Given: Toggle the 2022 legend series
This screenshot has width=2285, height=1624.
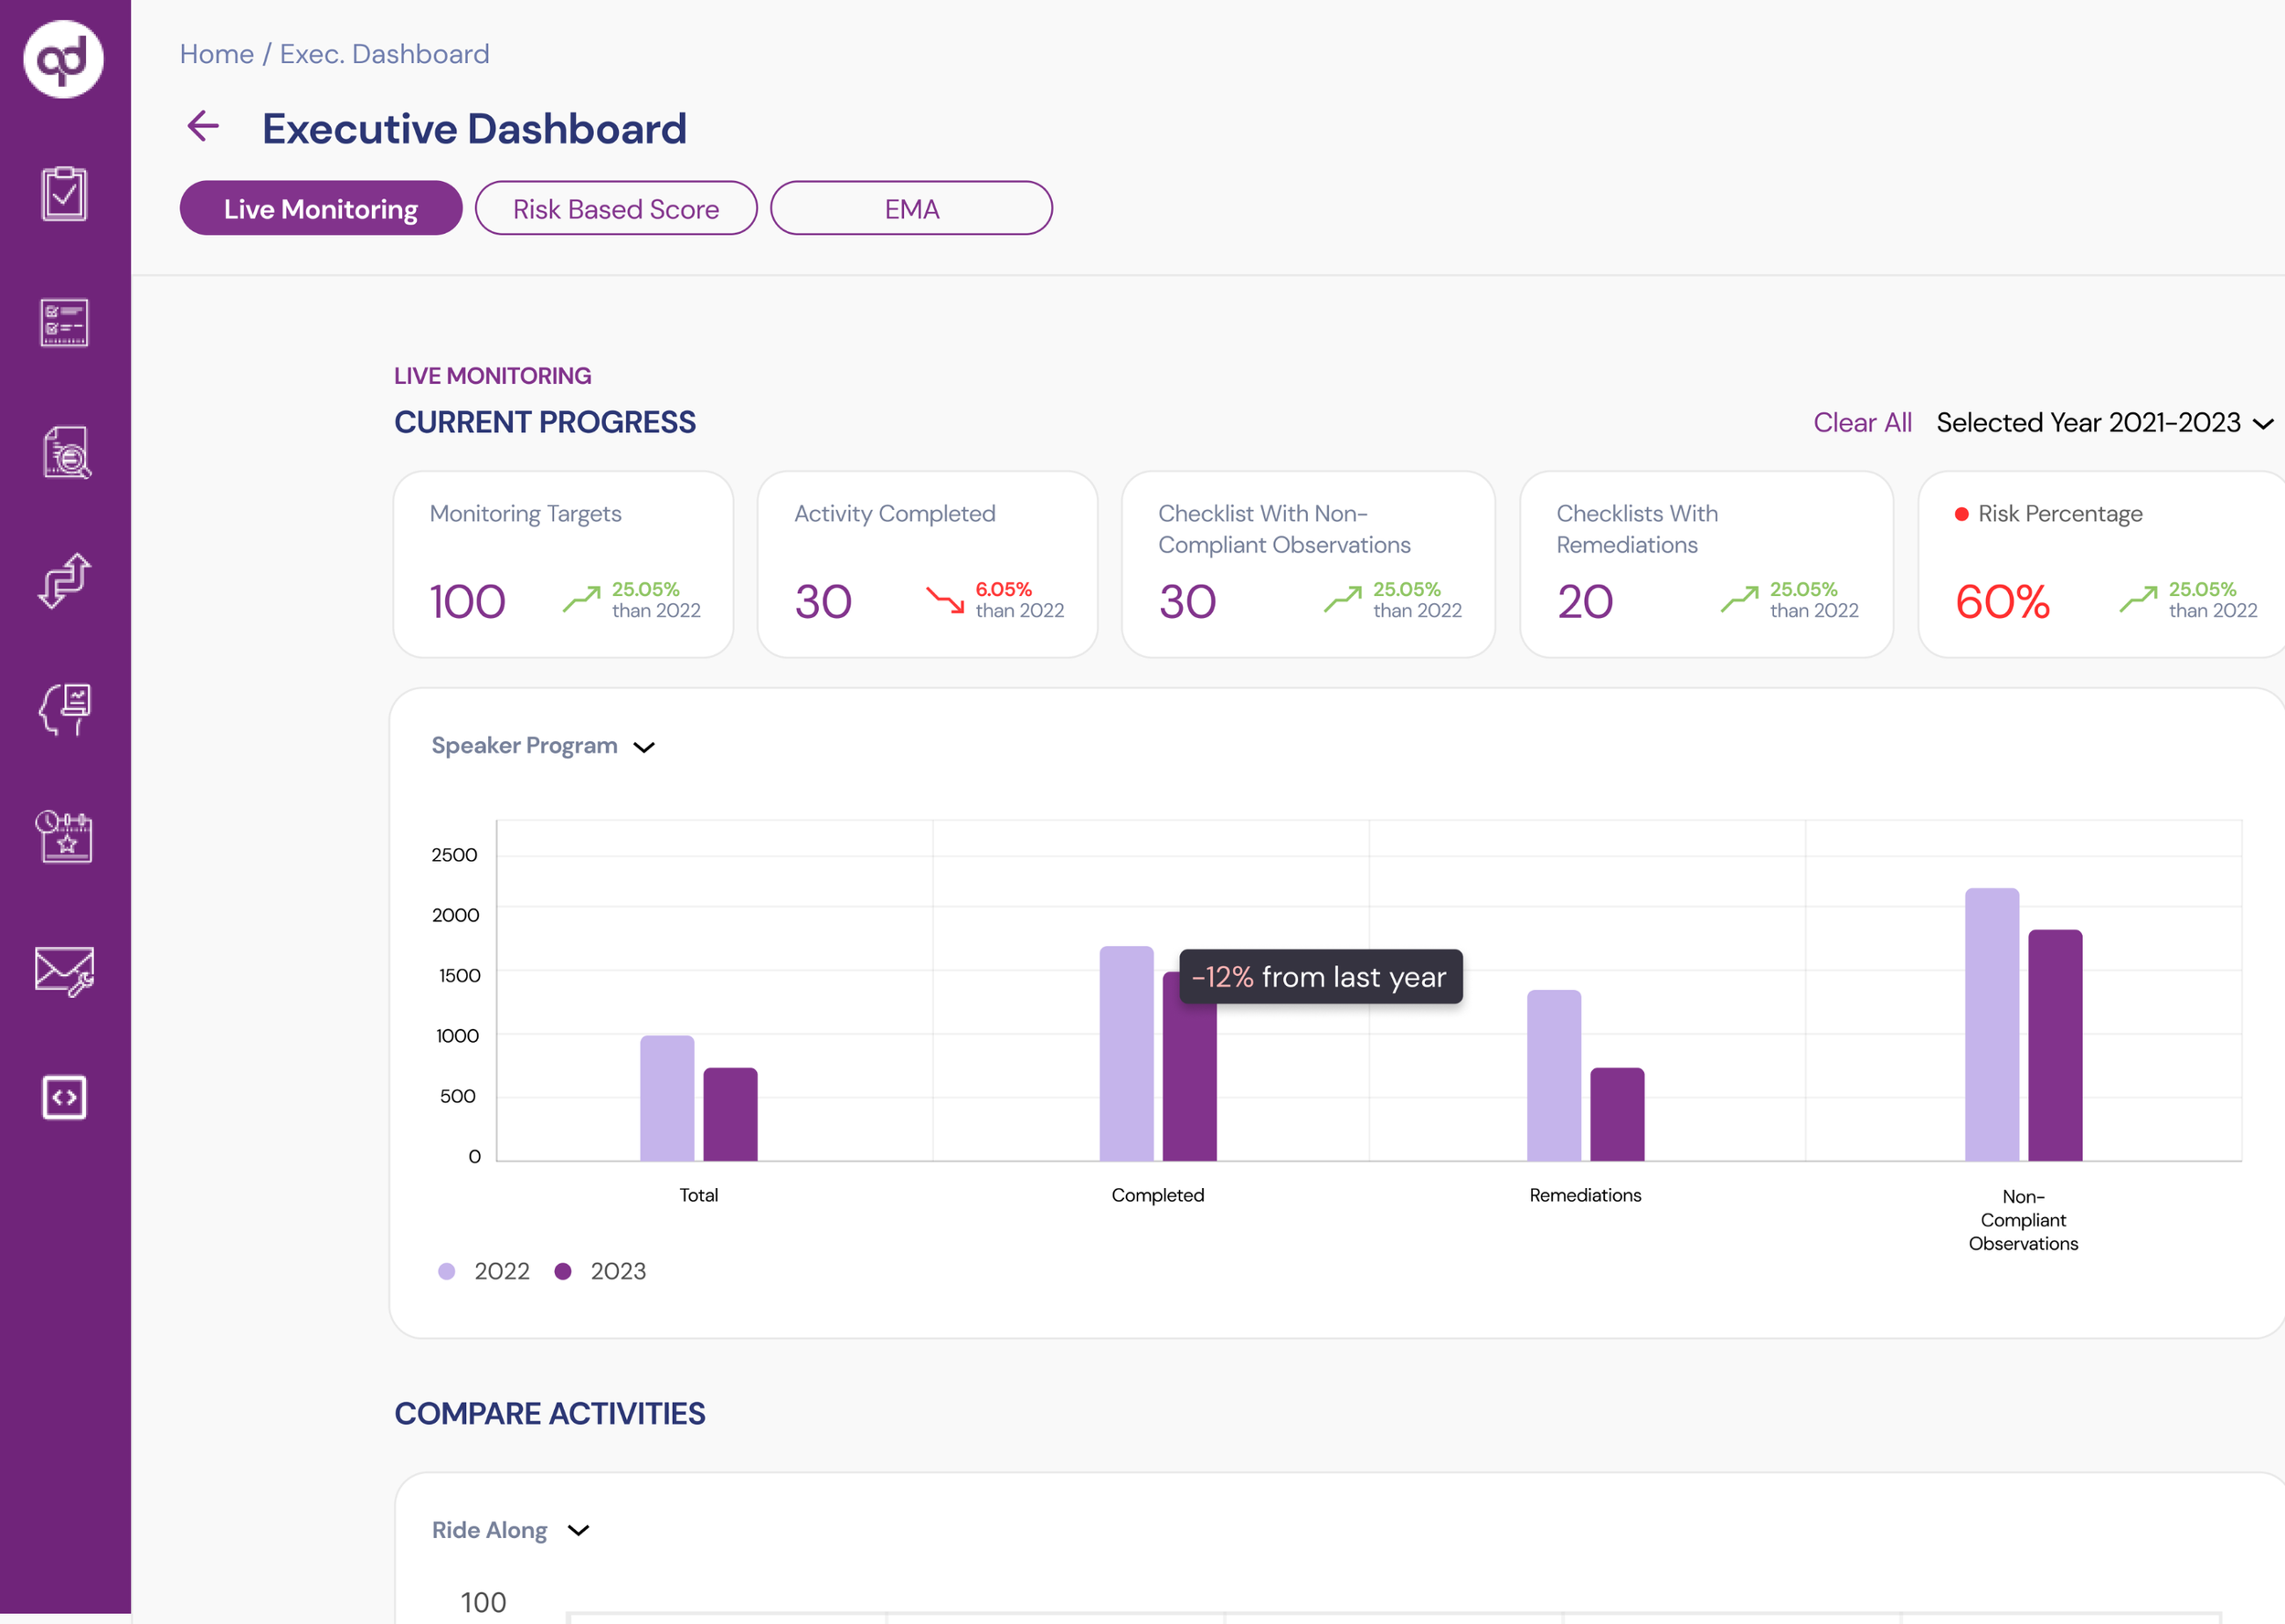Looking at the screenshot, I should click(x=484, y=1271).
